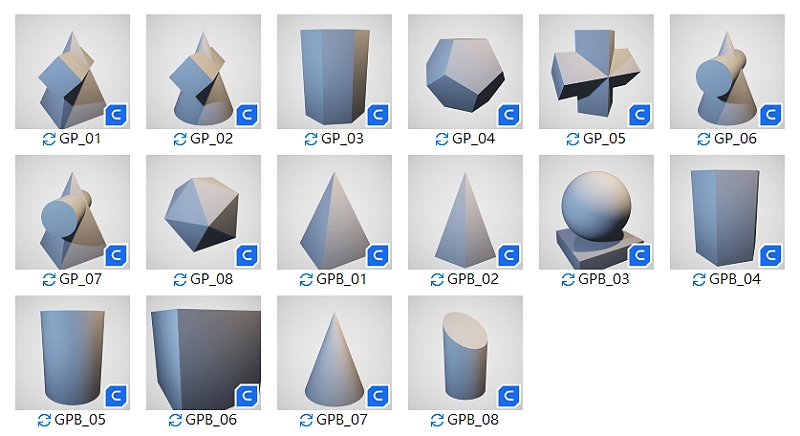800x436 pixels.
Task: Choose the GPB_02 pyramid thumbnail
Action: tap(465, 212)
